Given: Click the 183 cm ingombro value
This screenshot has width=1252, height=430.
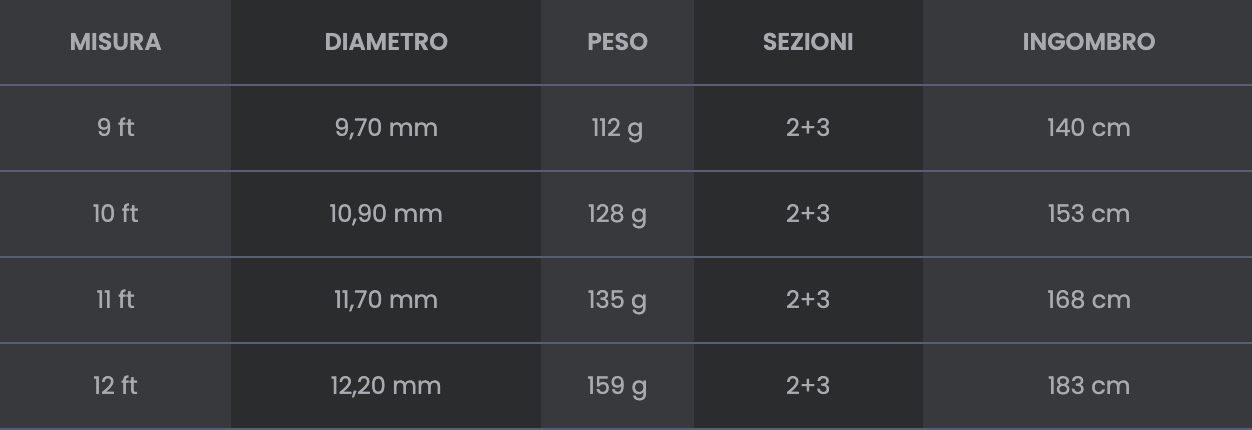Looking at the screenshot, I should 1088,386.
